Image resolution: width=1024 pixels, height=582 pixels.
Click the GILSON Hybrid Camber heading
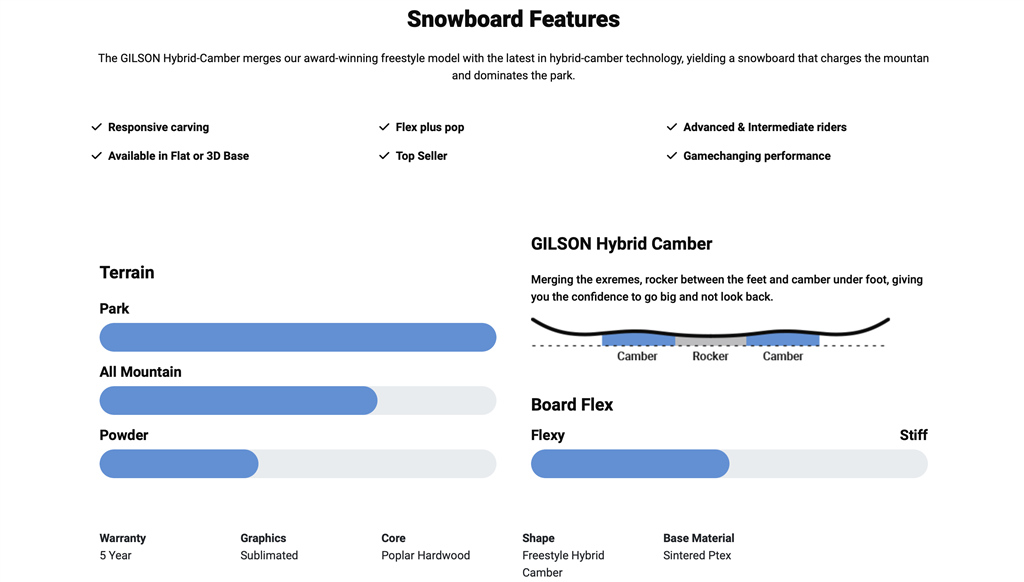[621, 244]
